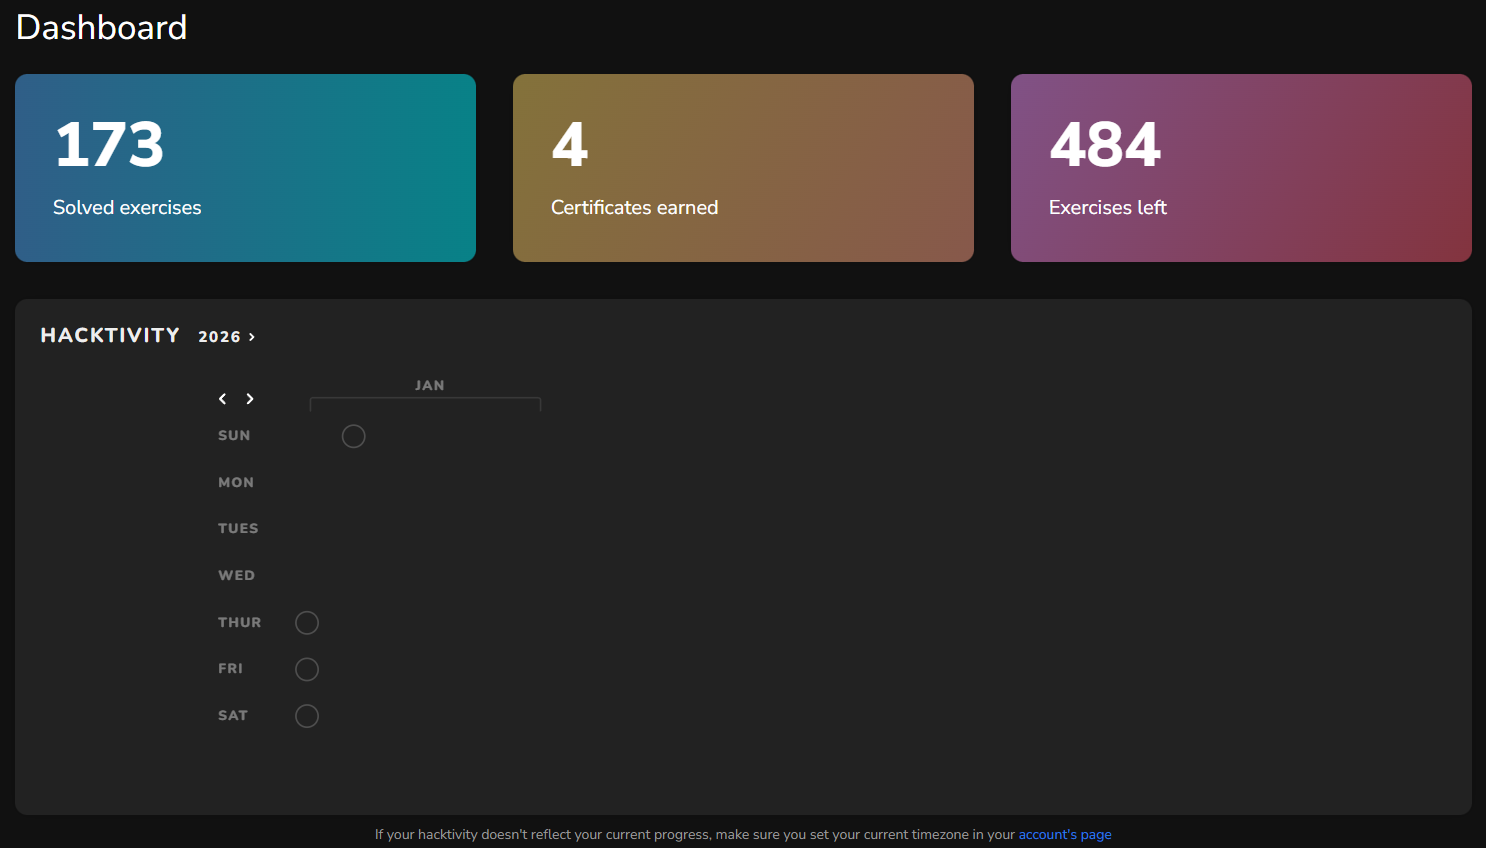Click the previous month arrow in Hacktivity
Image resolution: width=1486 pixels, height=848 pixels.
coord(222,399)
